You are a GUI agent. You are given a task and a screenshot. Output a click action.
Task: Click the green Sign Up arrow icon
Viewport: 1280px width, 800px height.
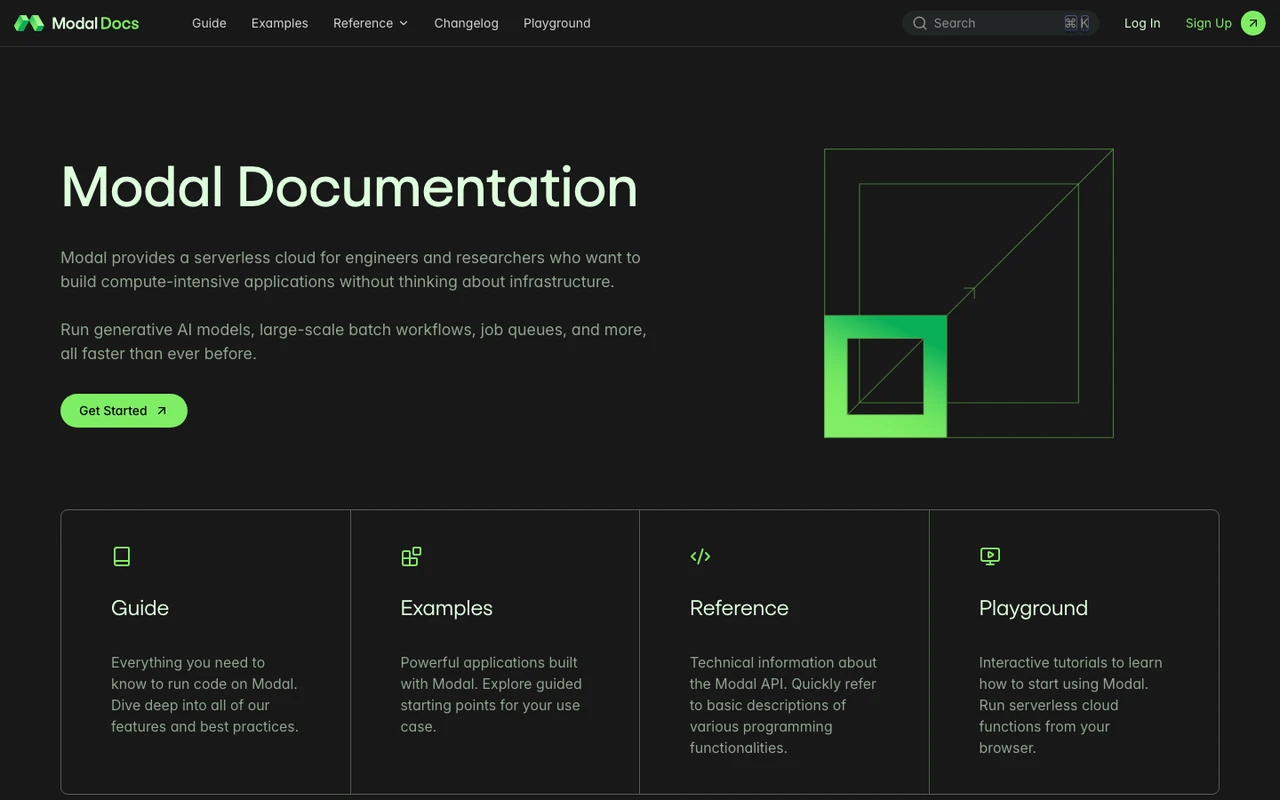tap(1253, 23)
